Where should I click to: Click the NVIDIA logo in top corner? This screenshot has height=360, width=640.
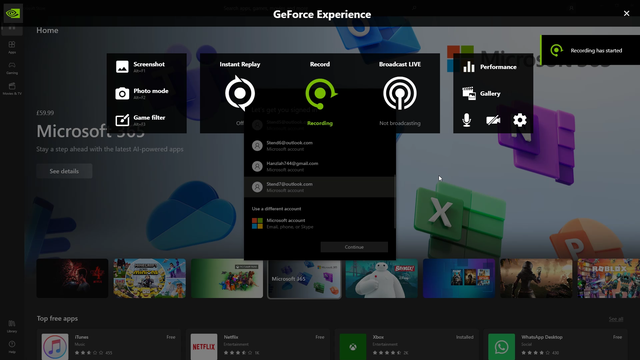click(13, 13)
